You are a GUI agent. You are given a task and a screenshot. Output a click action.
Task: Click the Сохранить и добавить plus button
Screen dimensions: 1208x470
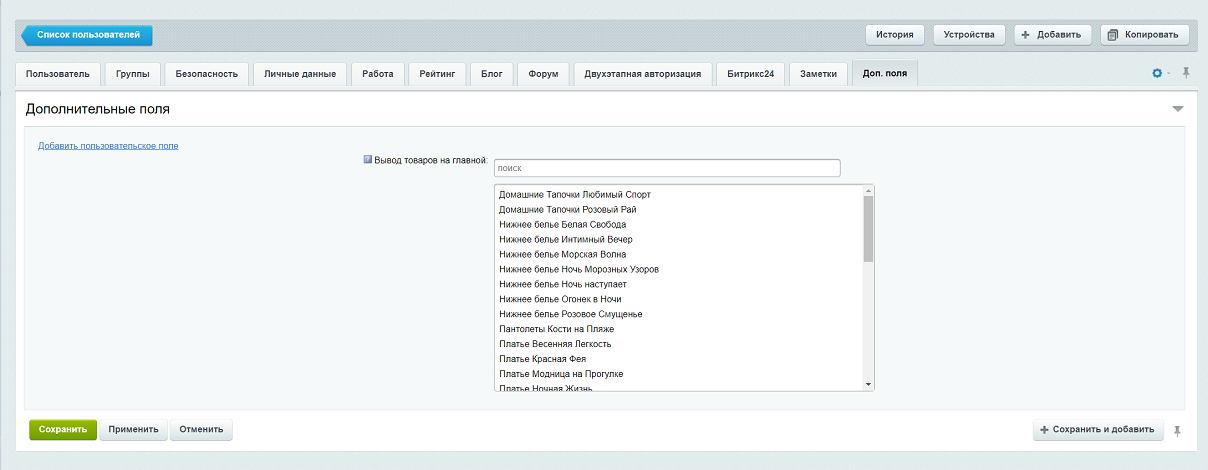pos(1097,430)
